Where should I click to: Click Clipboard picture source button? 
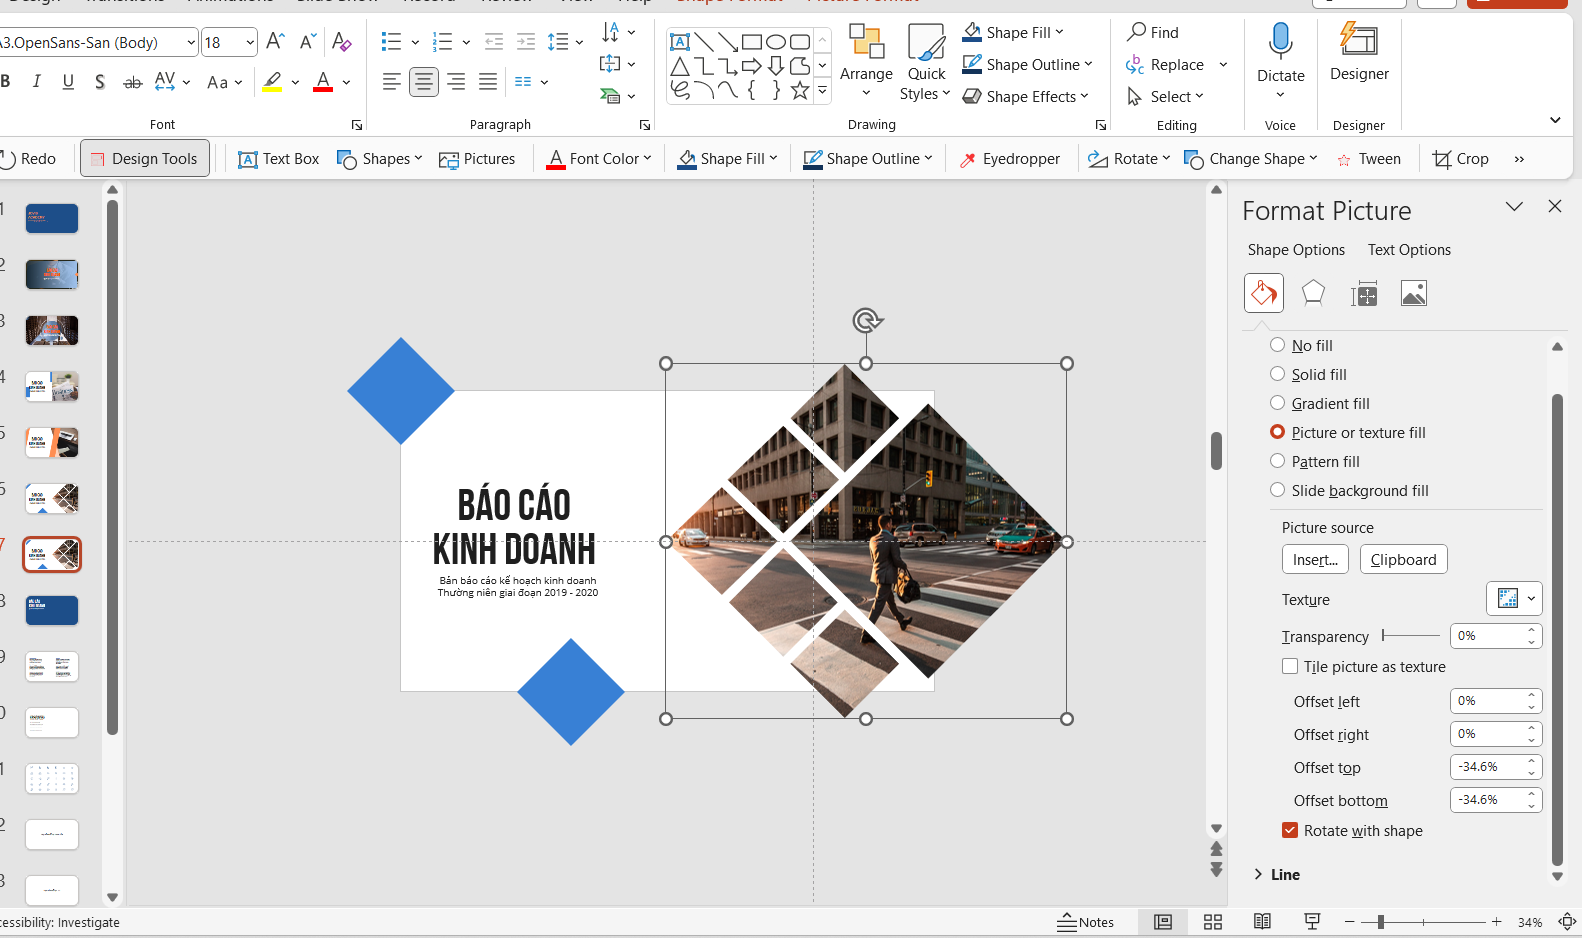tap(1403, 559)
